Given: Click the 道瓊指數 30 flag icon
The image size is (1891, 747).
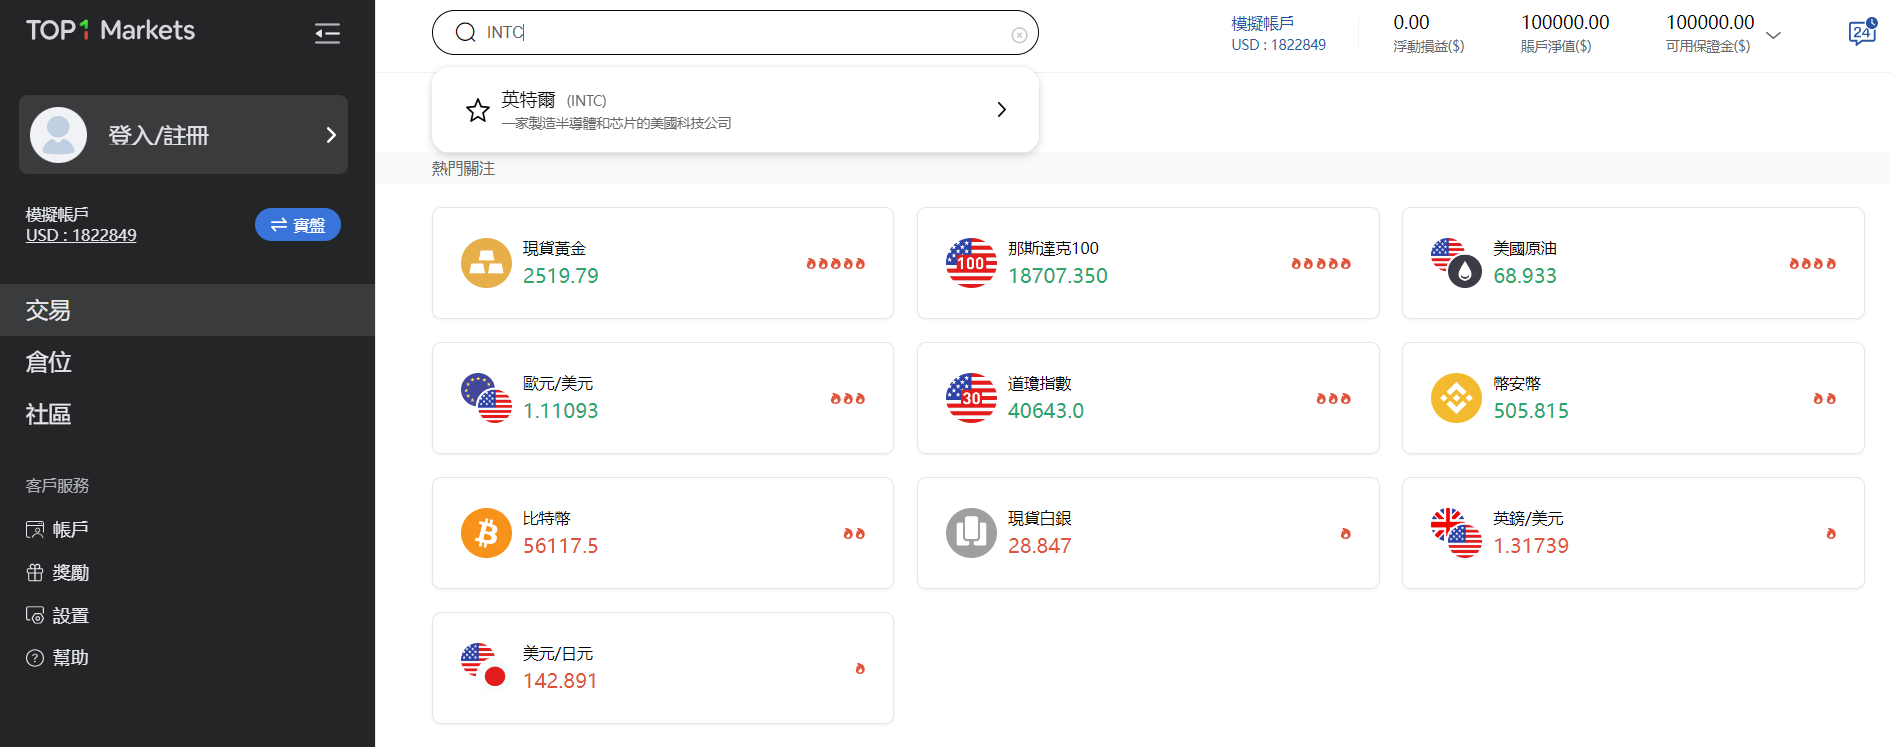Looking at the screenshot, I should click(971, 398).
